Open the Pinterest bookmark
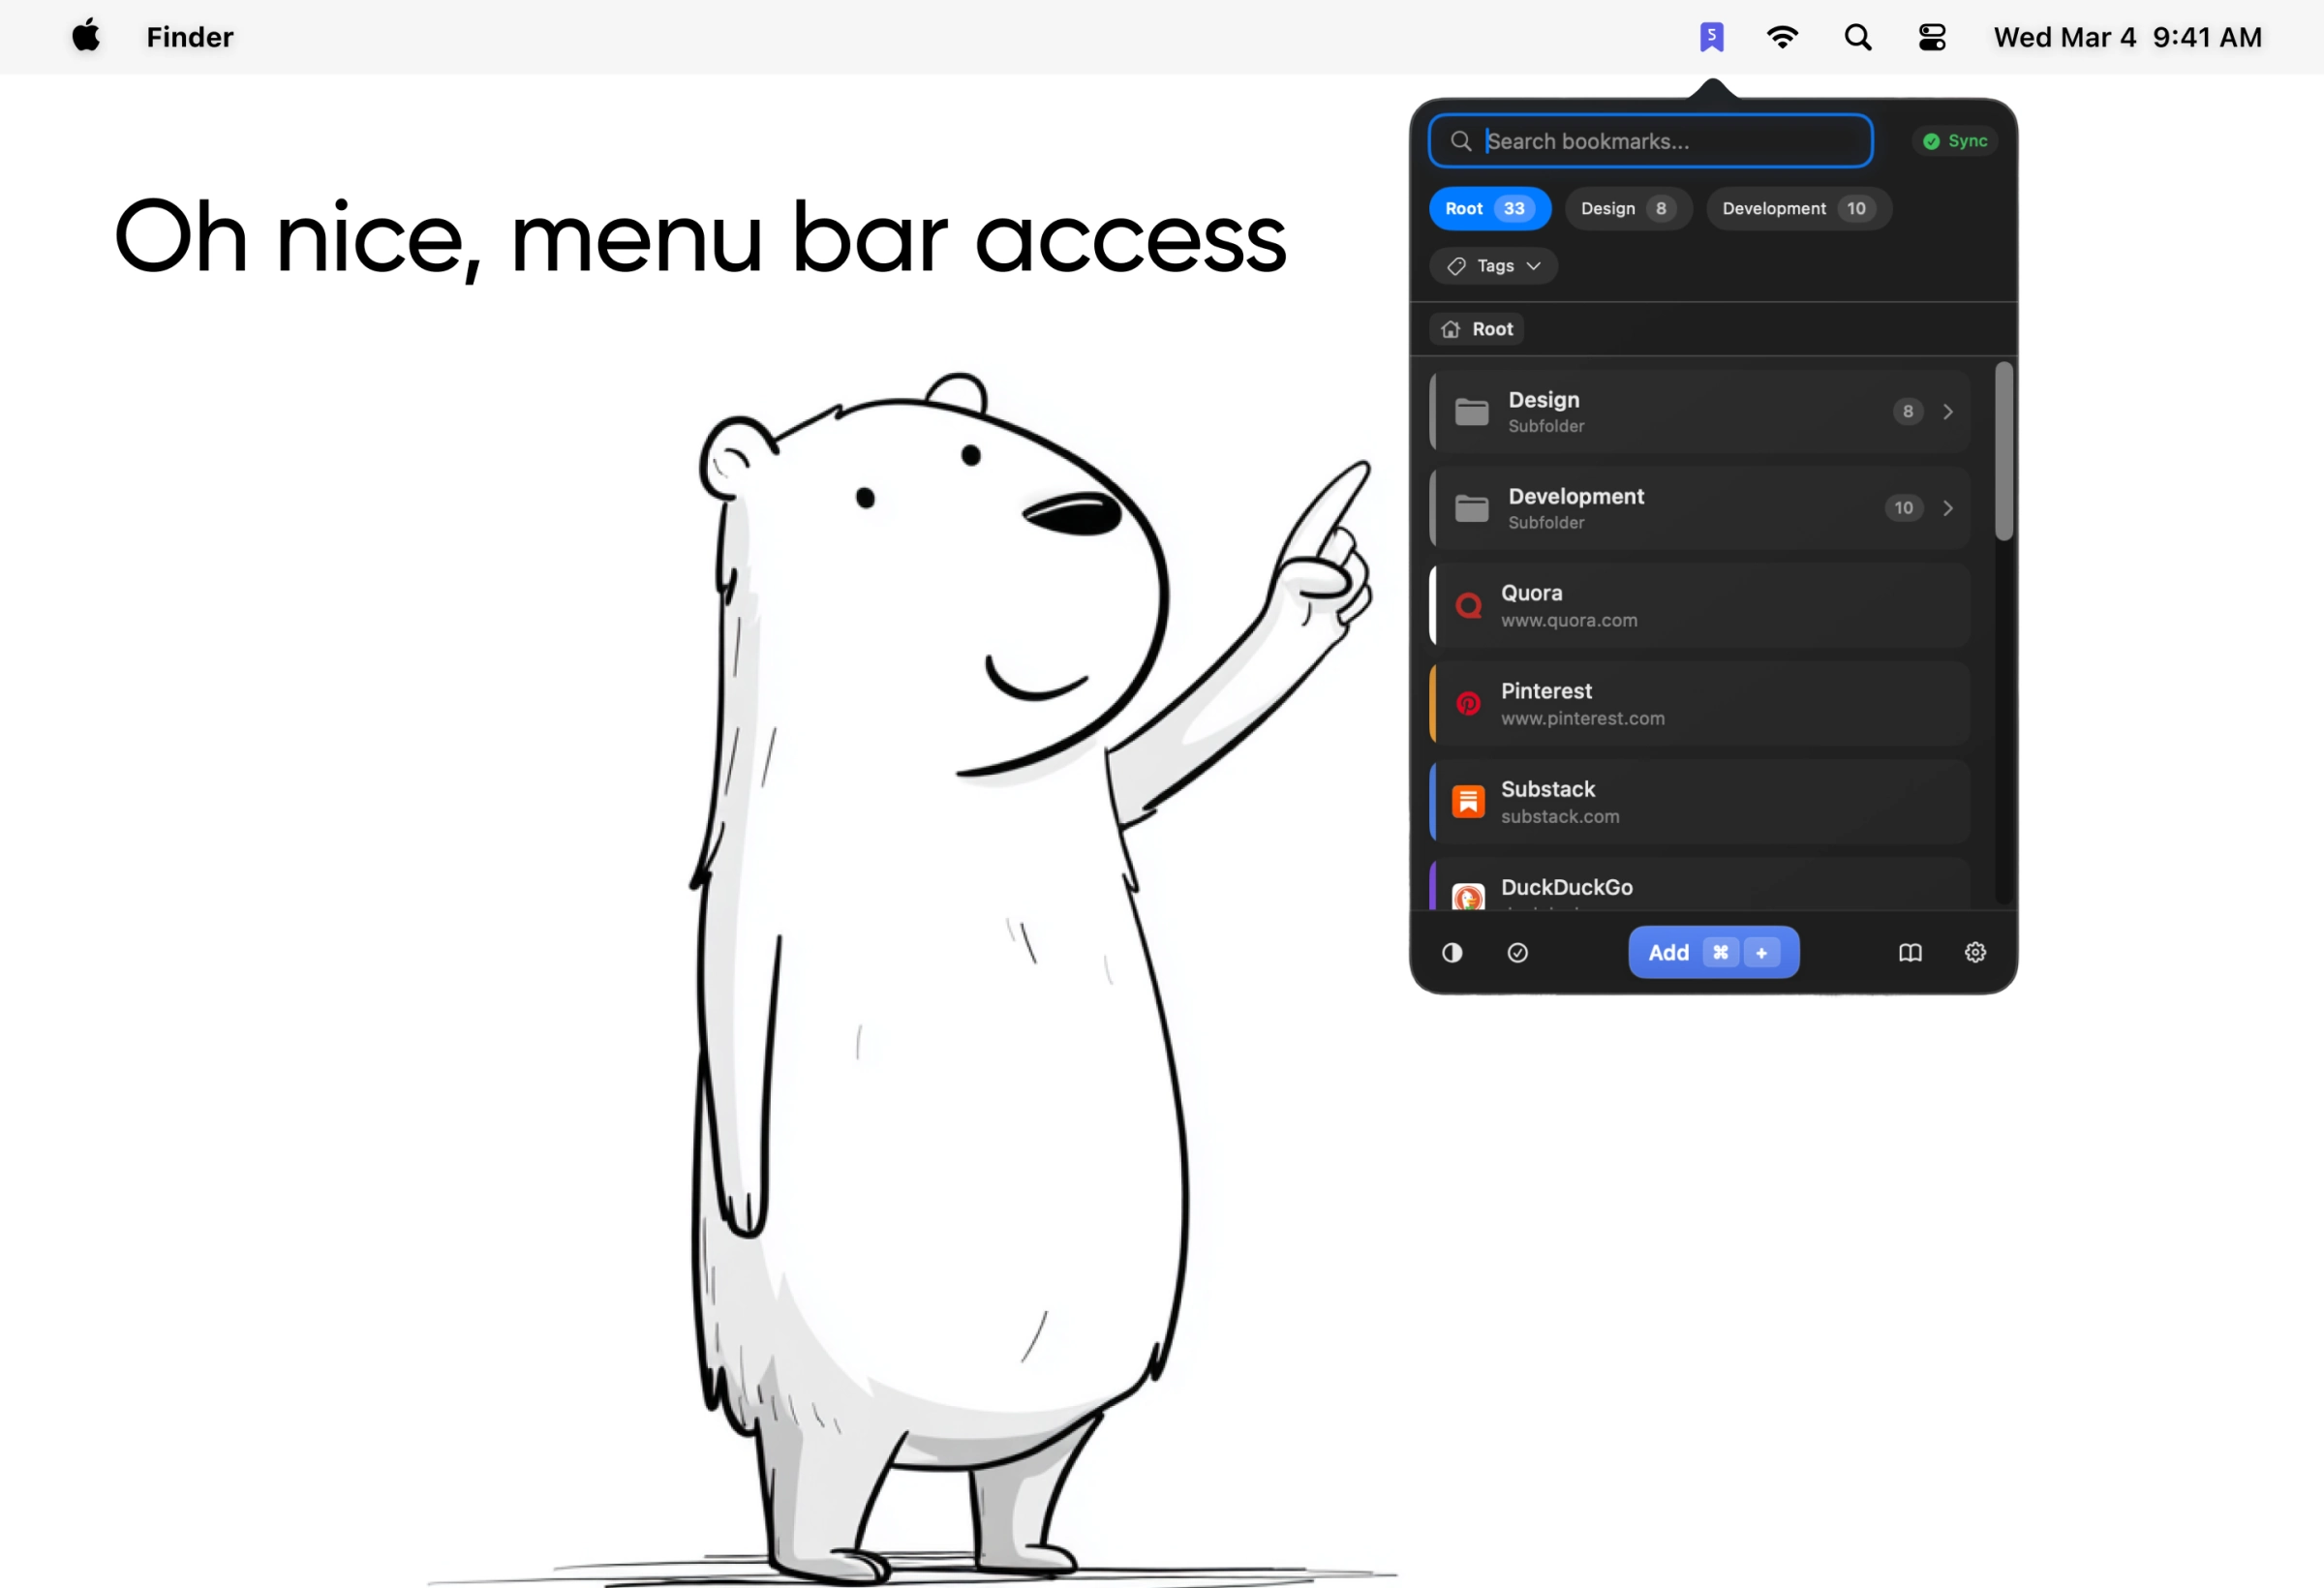 click(x=1700, y=703)
